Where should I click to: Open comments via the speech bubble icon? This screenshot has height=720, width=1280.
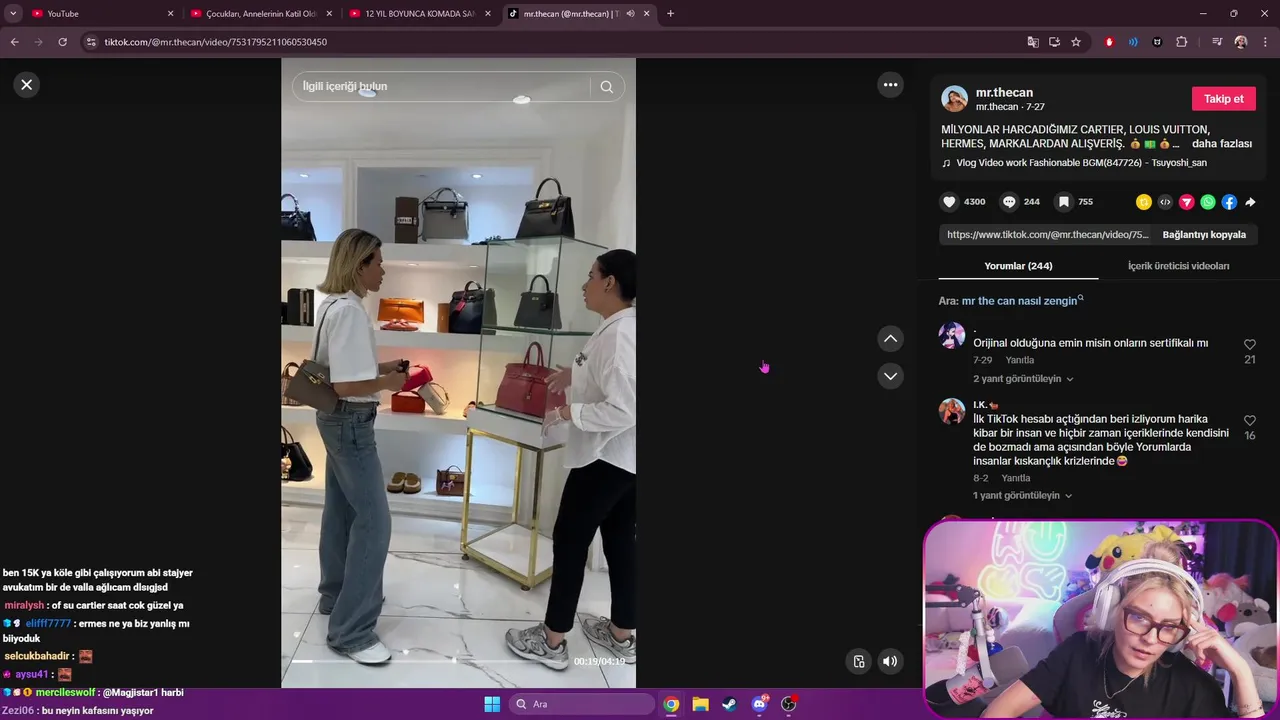pos(1009,202)
